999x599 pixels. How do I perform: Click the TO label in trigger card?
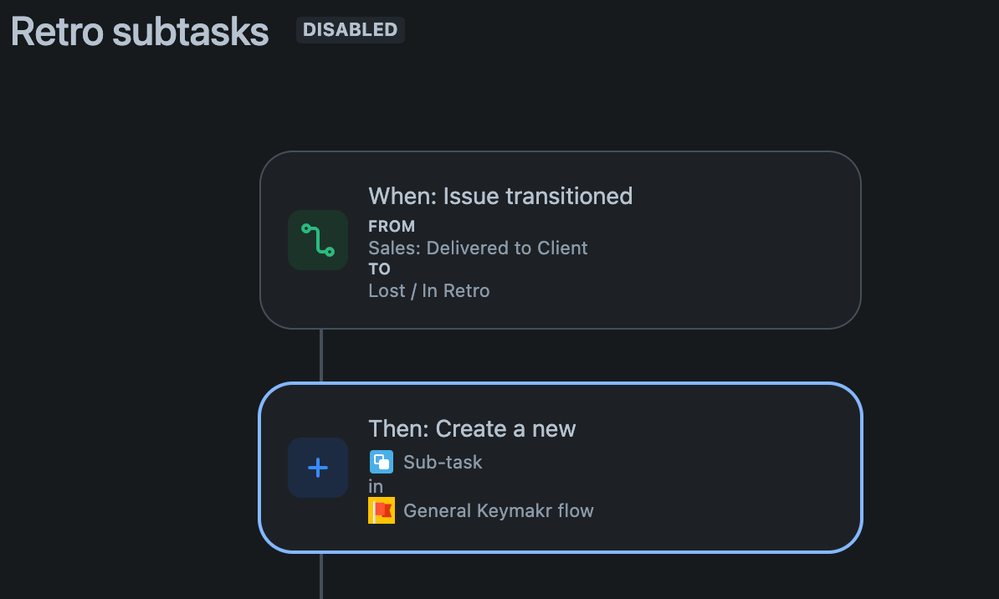click(x=379, y=269)
